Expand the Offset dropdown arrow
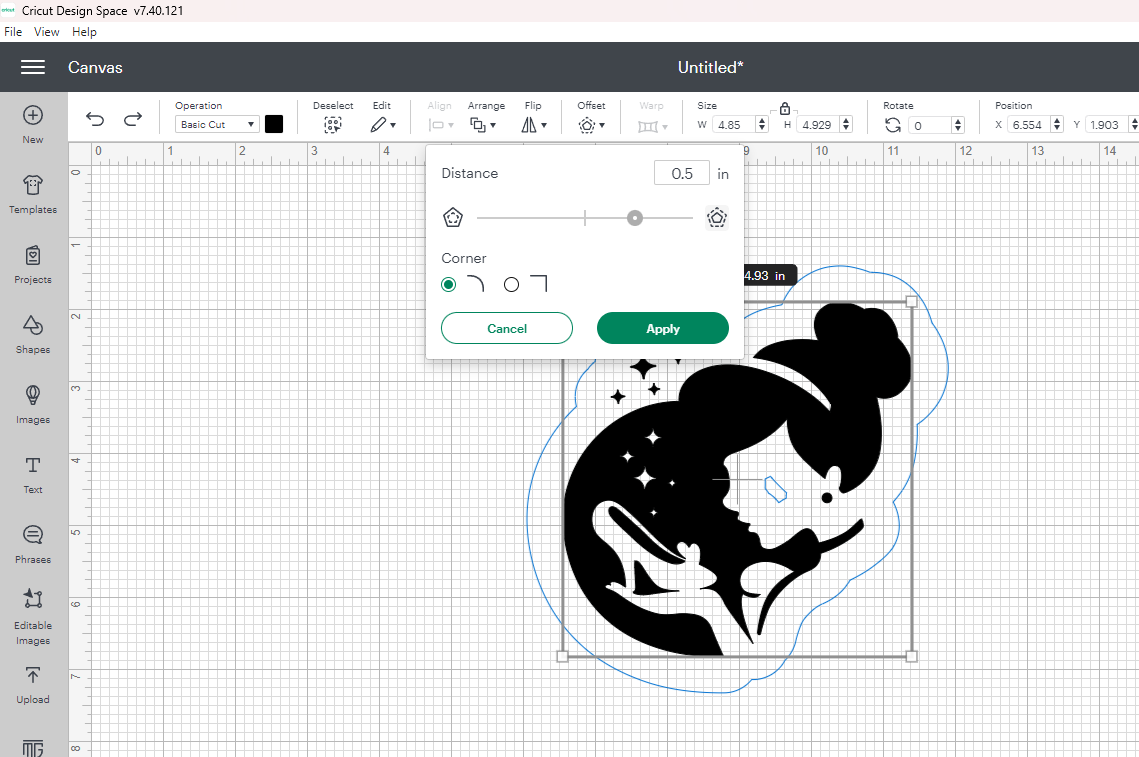Image resolution: width=1139 pixels, height=757 pixels. click(x=602, y=126)
